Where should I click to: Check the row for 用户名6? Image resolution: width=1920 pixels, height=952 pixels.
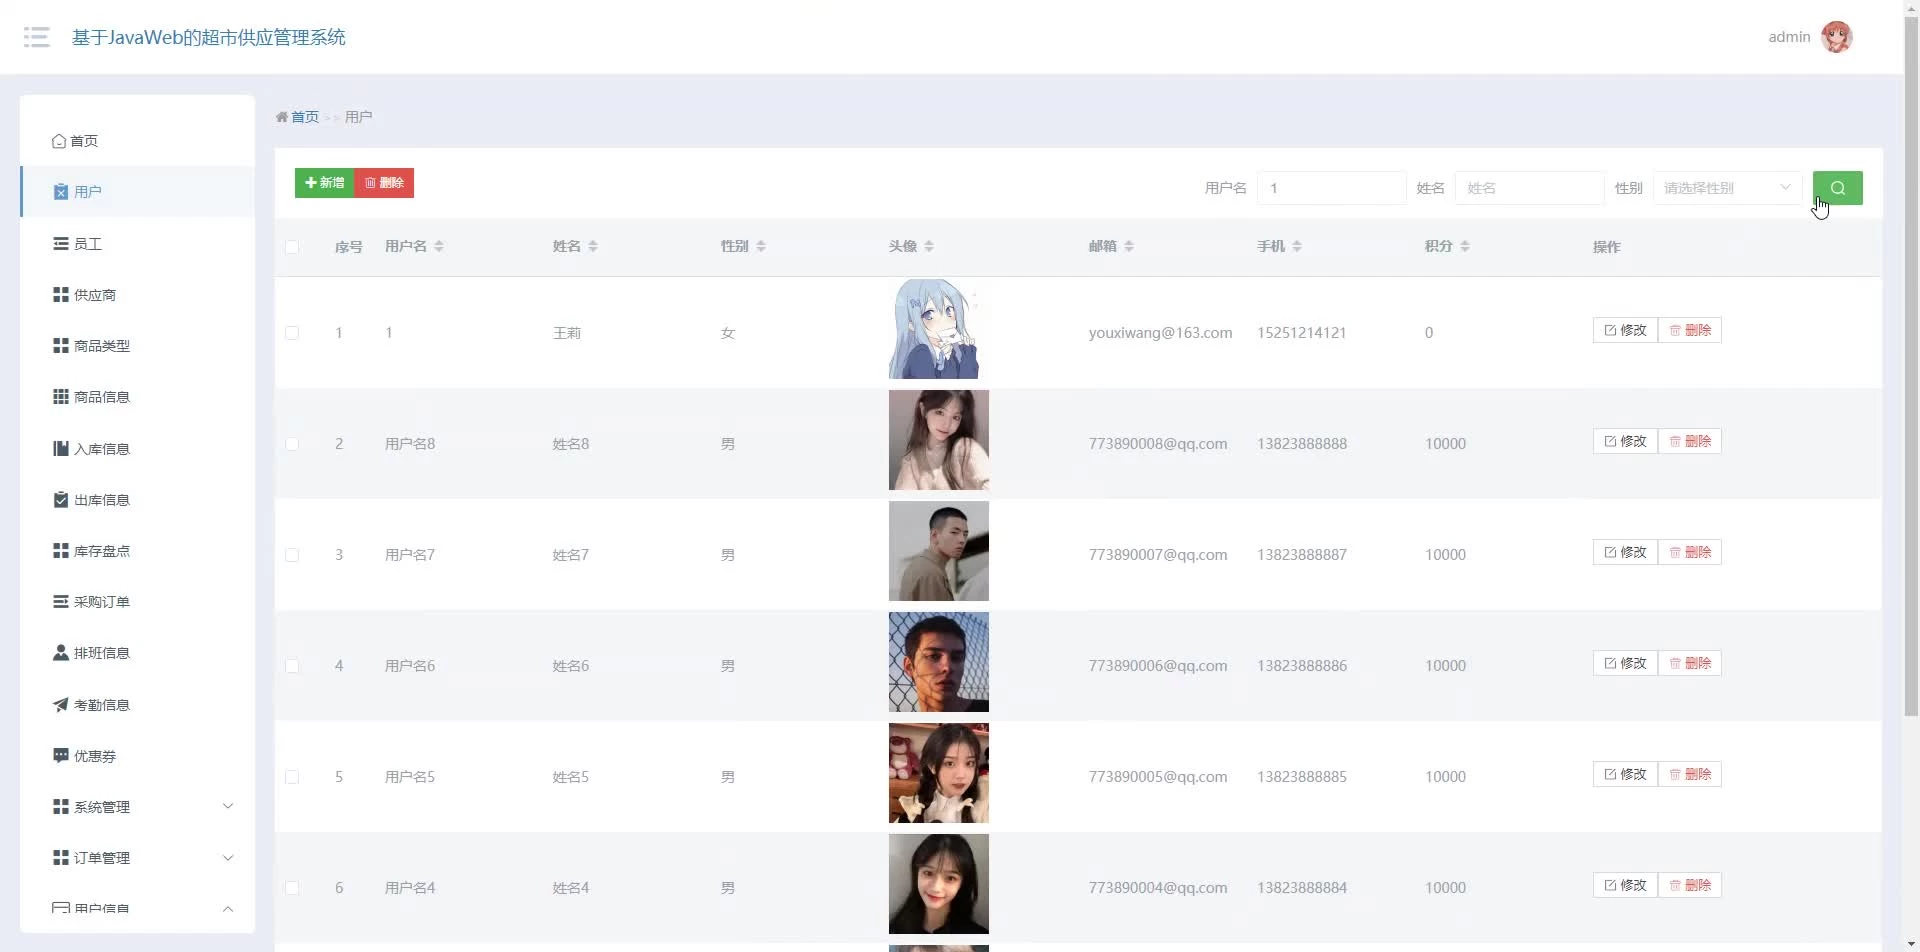292,666
